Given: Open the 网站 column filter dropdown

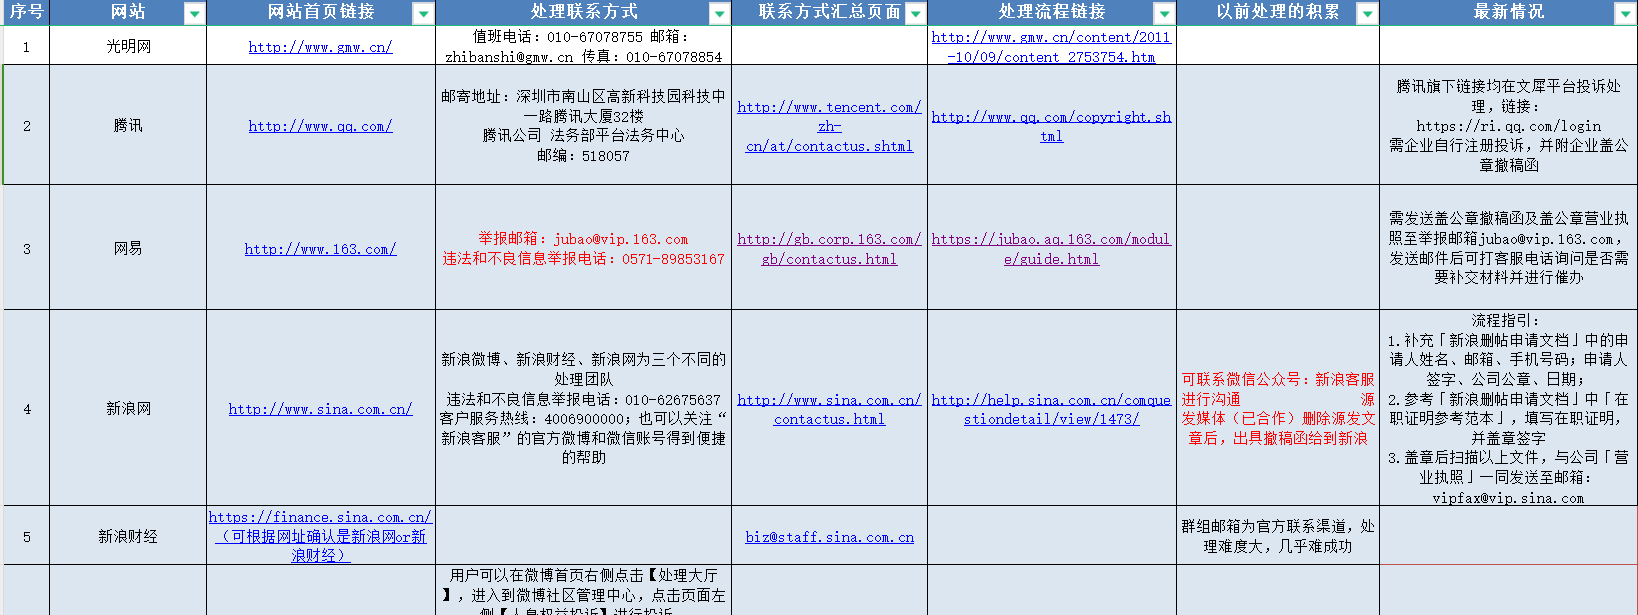Looking at the screenshot, I should (195, 14).
